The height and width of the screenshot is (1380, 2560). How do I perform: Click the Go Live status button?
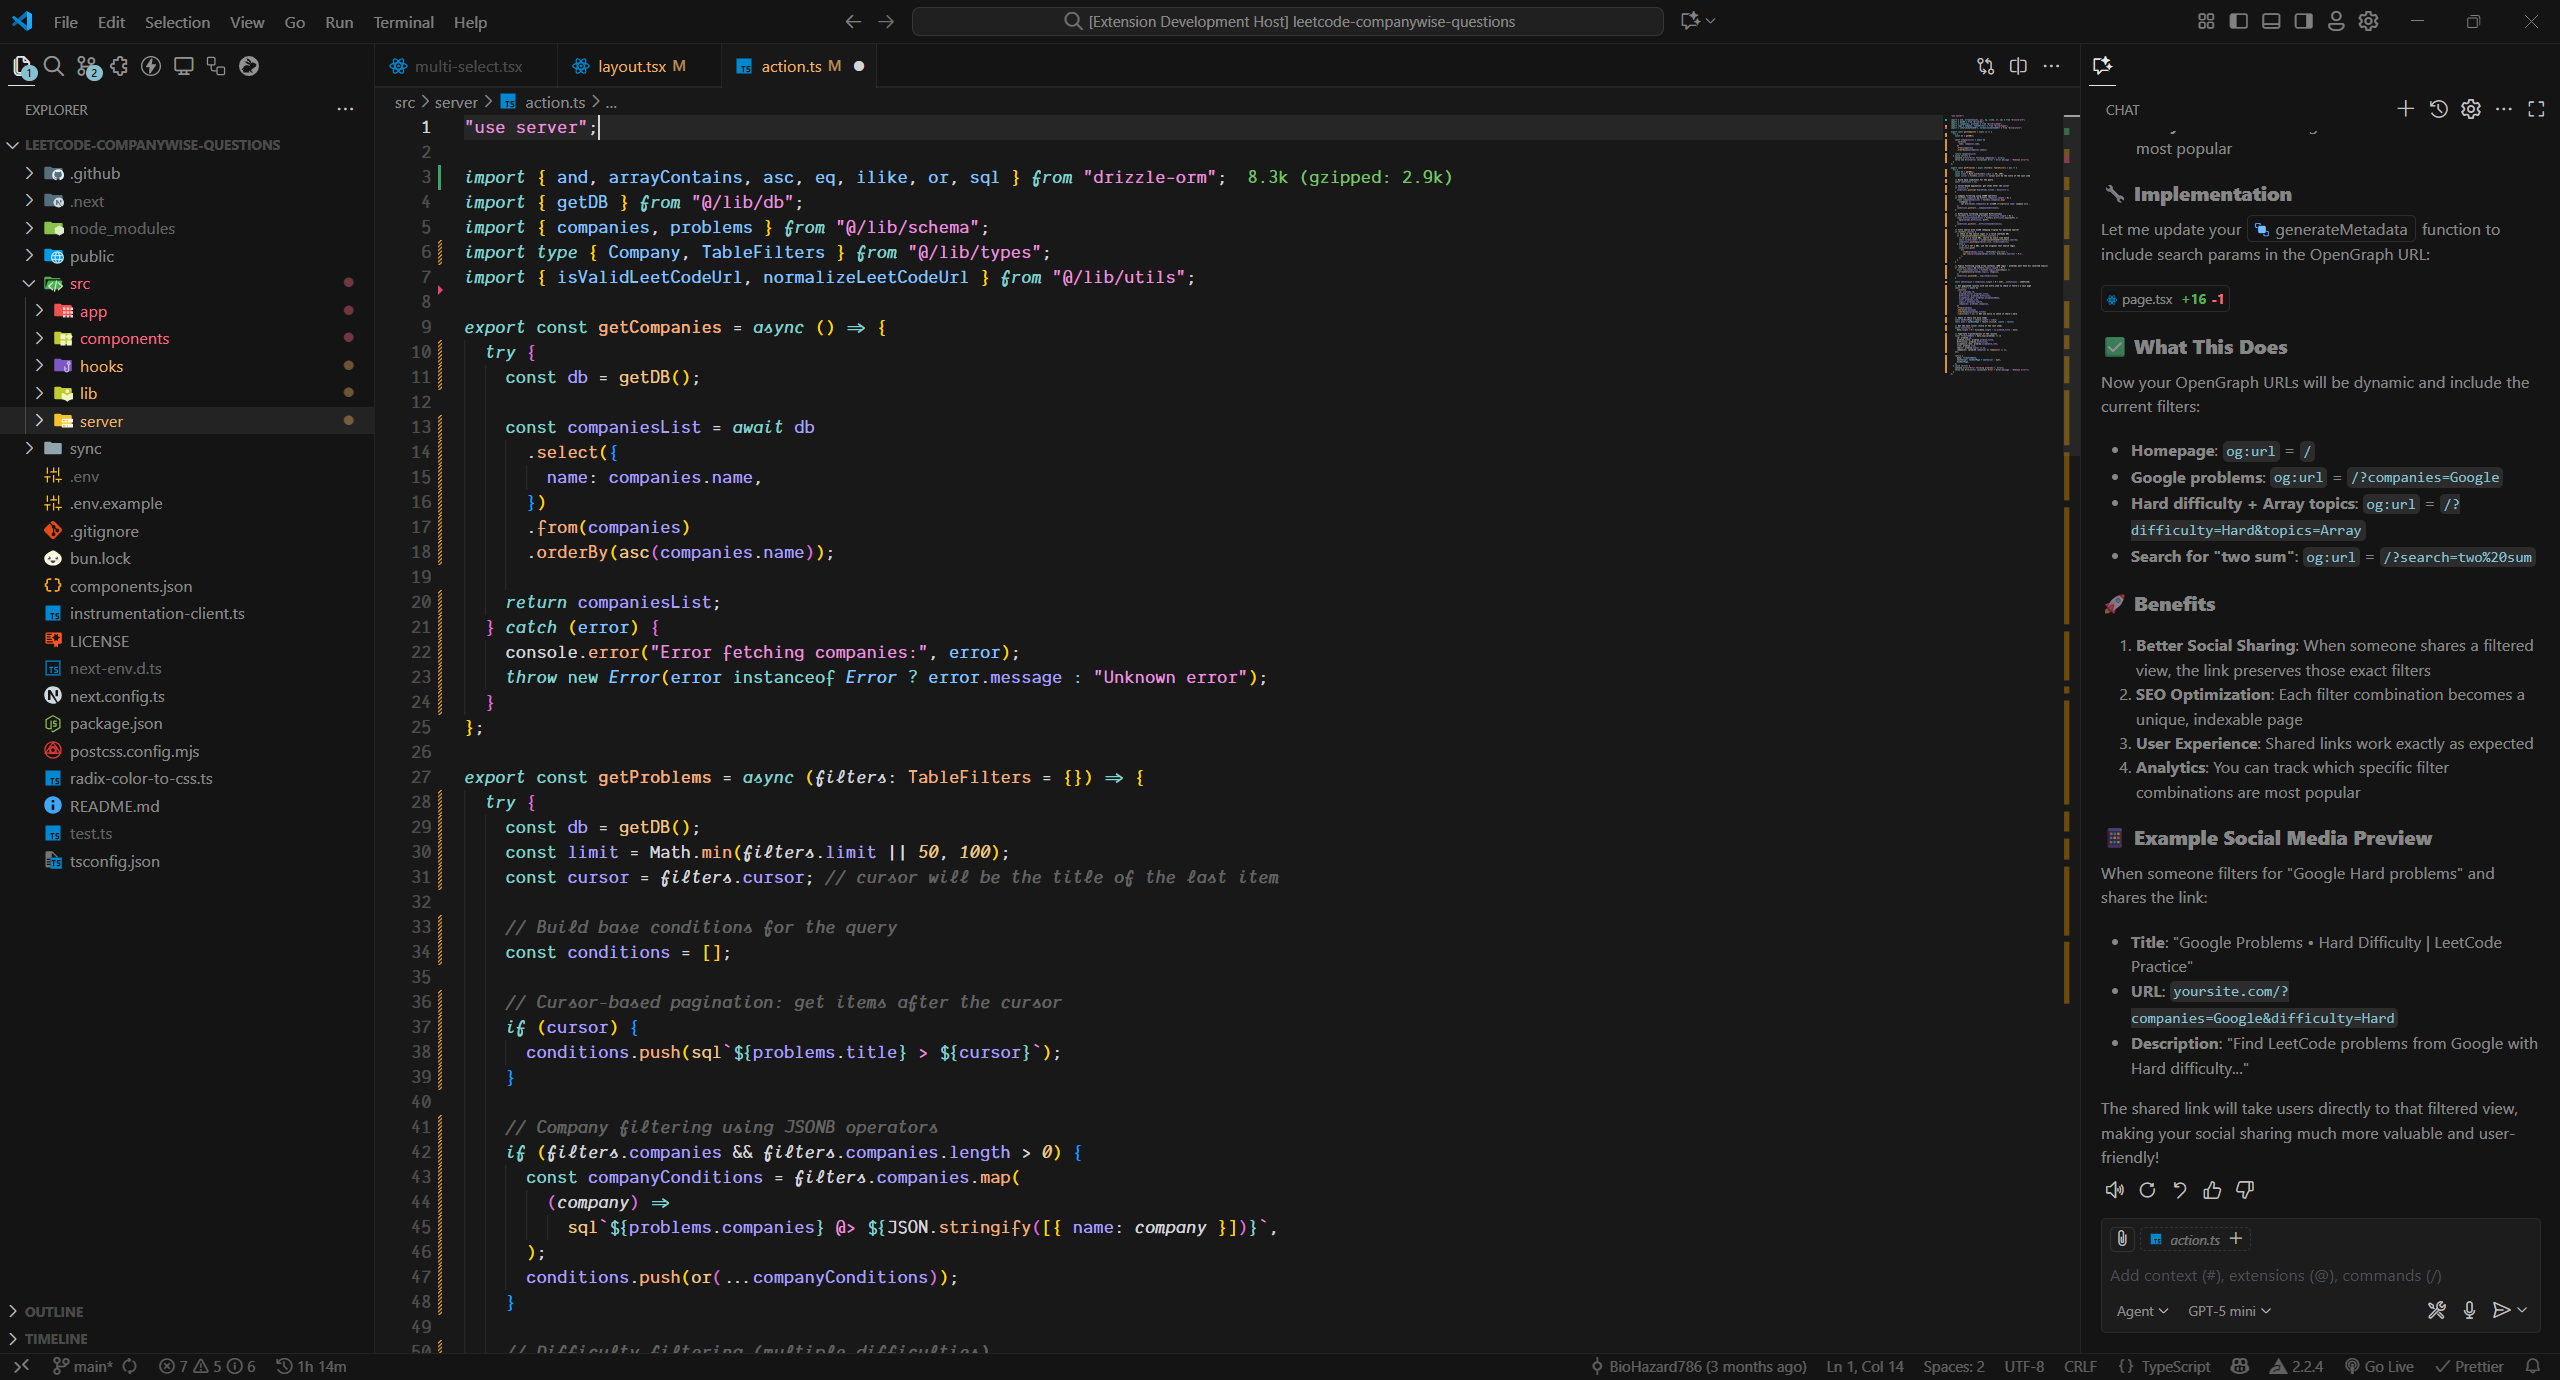tap(2379, 1366)
